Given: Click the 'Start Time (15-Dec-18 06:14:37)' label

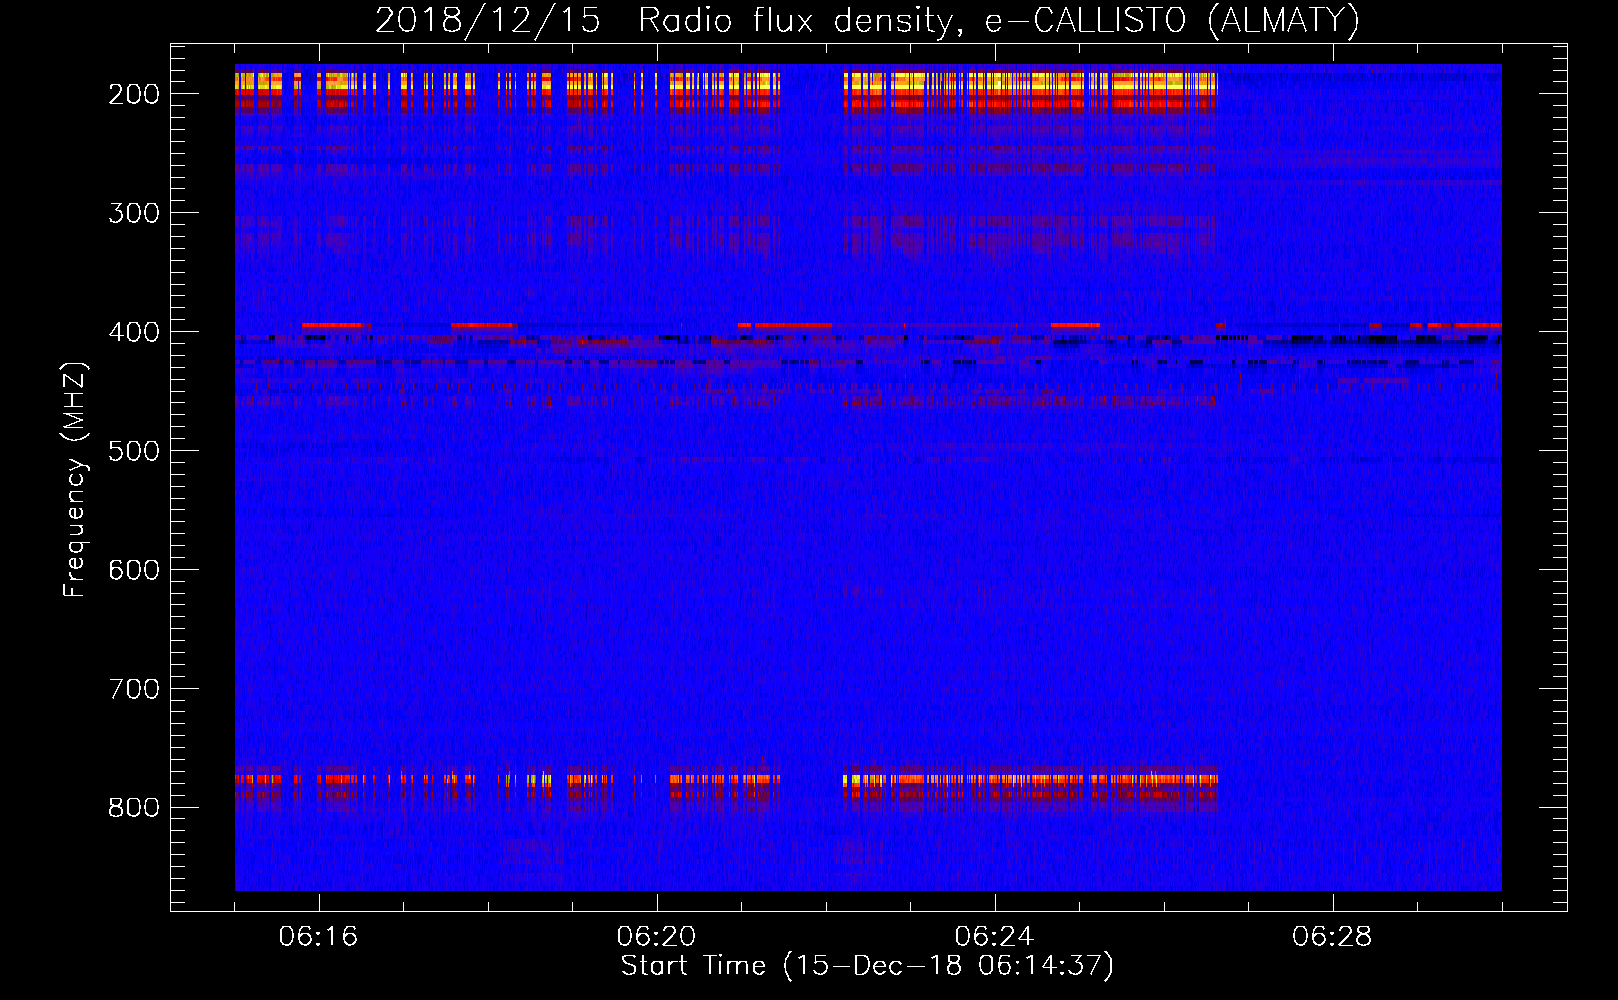Looking at the screenshot, I should coord(867,966).
